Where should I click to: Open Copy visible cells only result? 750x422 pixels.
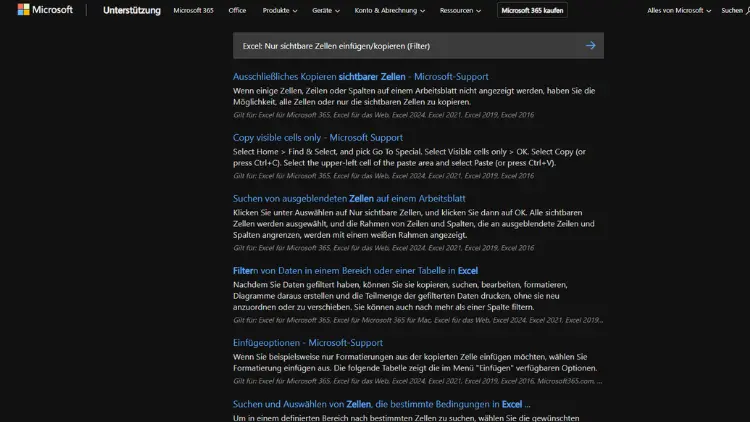click(x=318, y=137)
